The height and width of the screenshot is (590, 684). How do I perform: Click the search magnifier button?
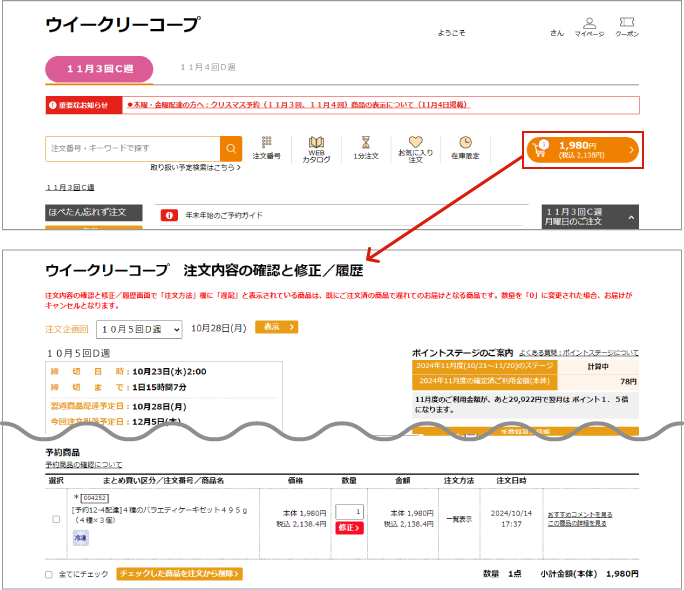(231, 149)
